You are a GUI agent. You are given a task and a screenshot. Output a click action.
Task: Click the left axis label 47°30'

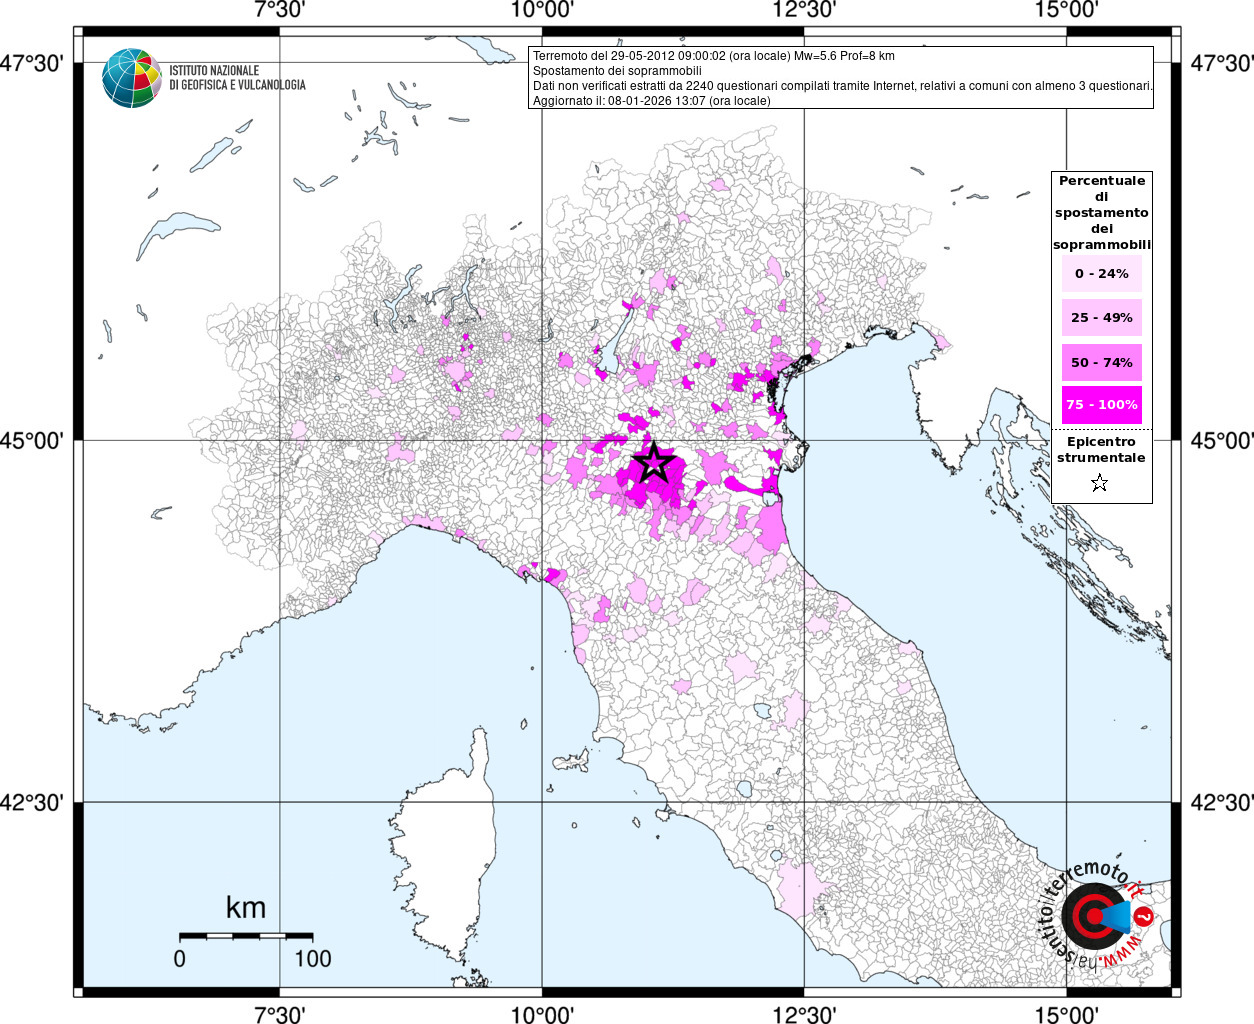click(32, 64)
